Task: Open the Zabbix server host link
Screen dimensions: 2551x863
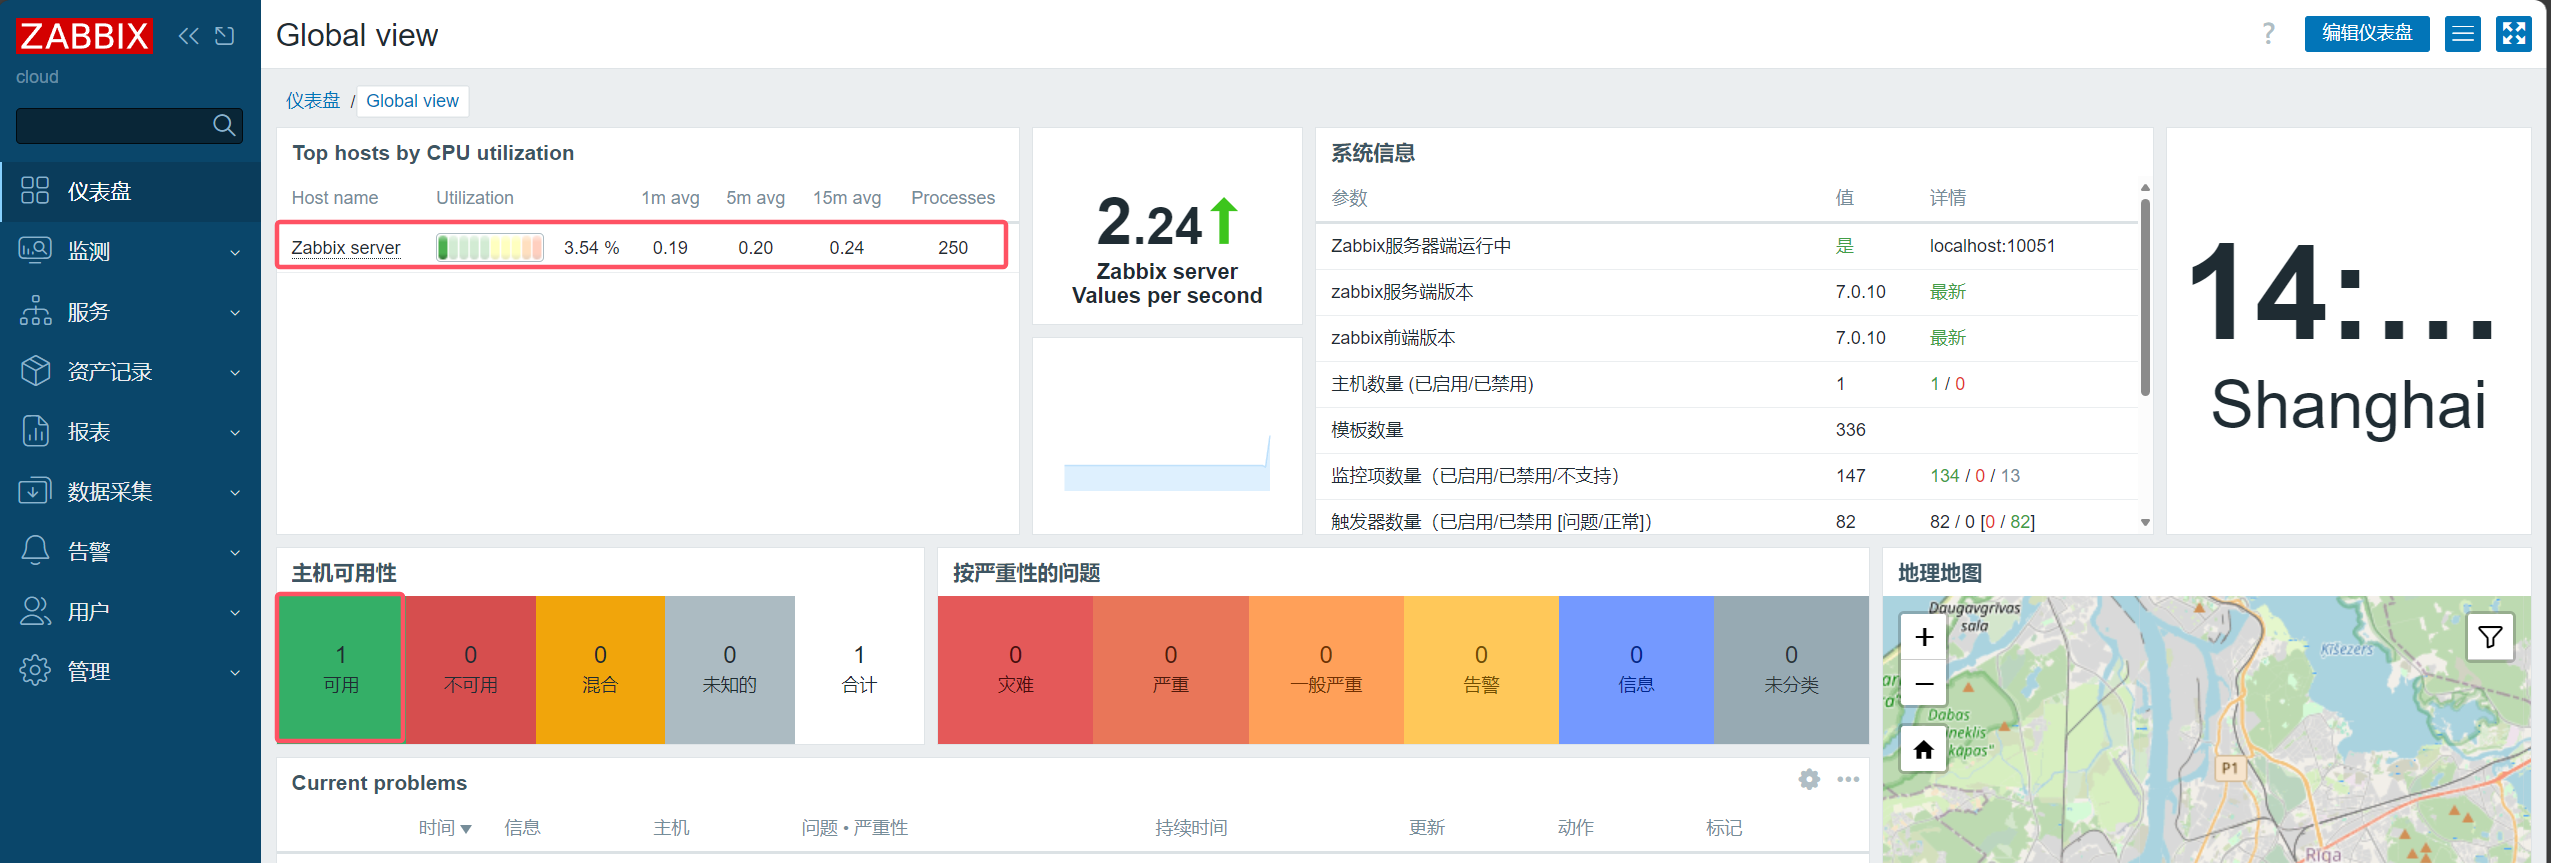Action: 346,248
